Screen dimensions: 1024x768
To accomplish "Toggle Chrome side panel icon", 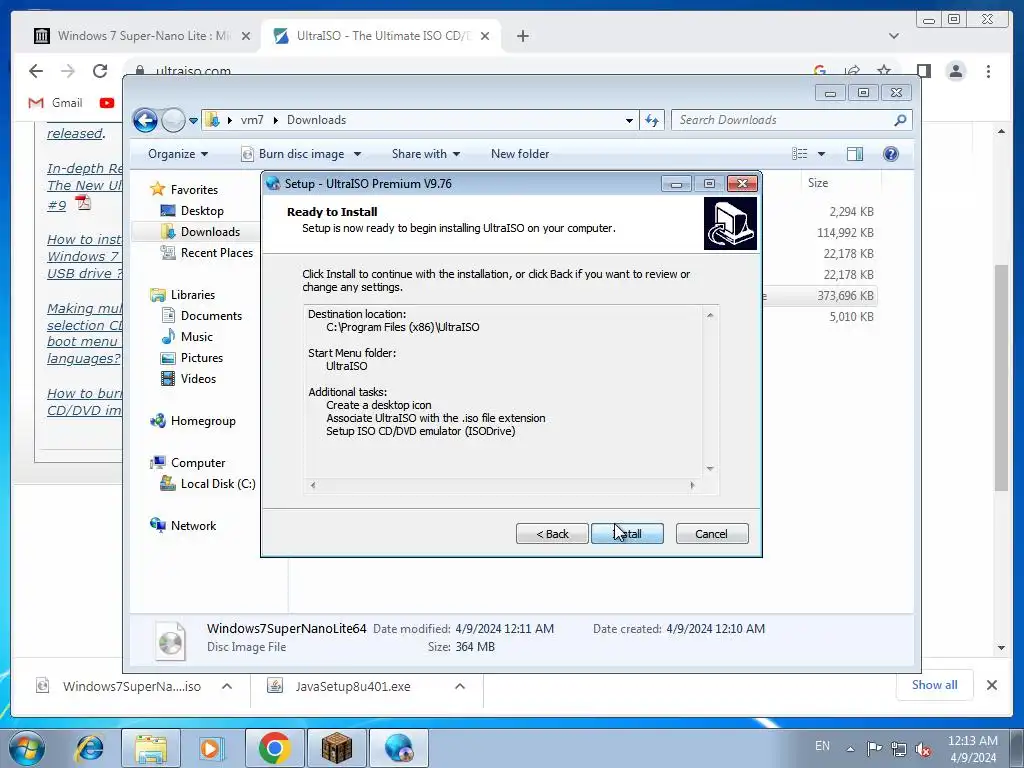I will pyautogui.click(x=923, y=71).
